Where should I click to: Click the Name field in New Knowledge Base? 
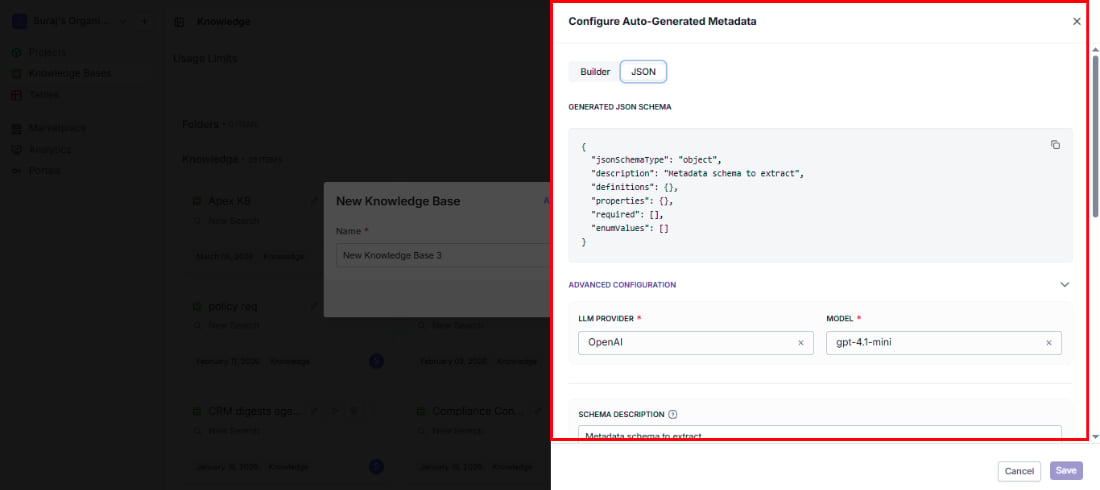click(x=443, y=256)
